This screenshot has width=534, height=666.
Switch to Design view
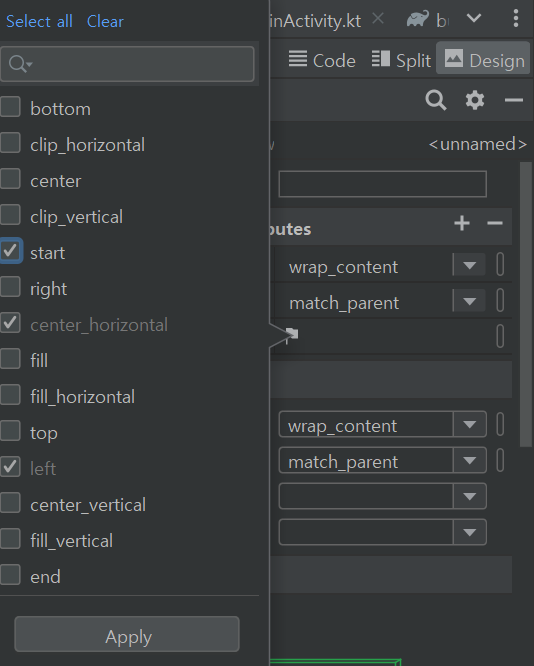click(x=483, y=59)
